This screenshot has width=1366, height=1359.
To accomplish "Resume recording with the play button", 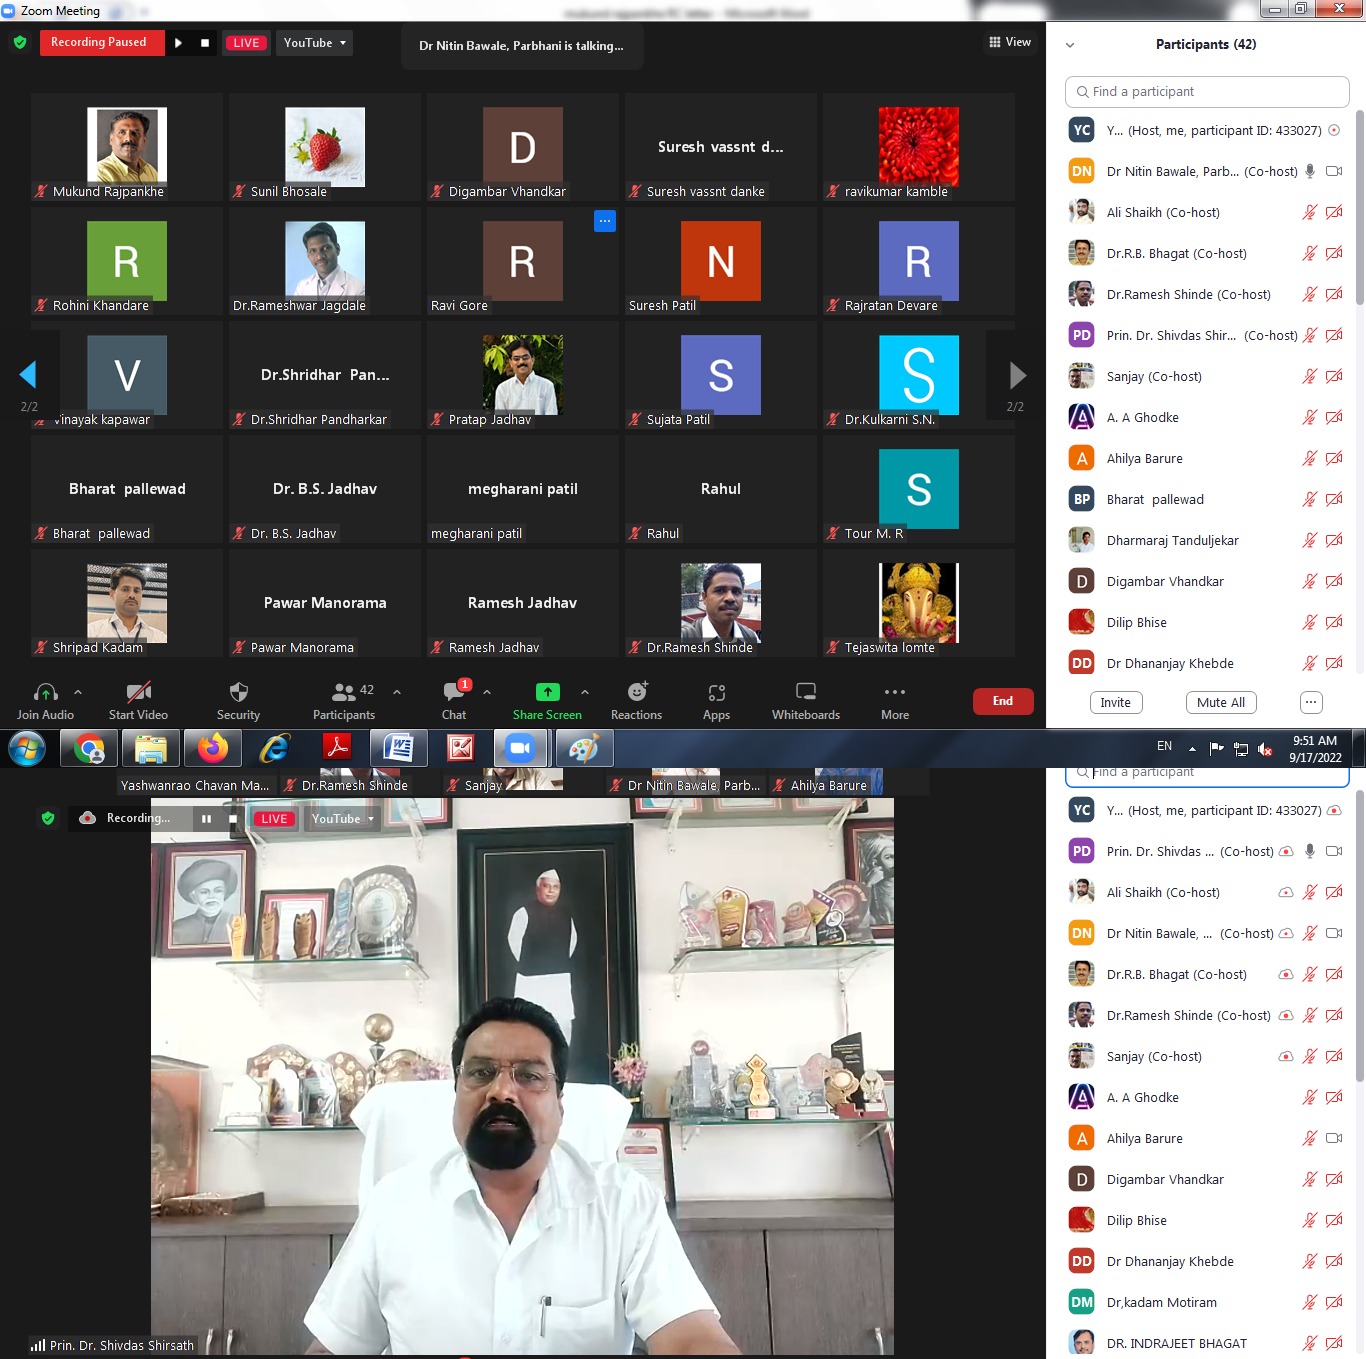I will click(178, 43).
